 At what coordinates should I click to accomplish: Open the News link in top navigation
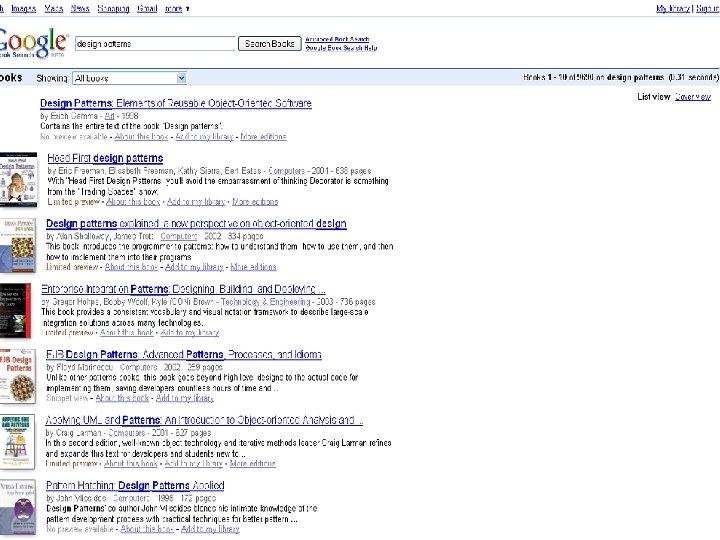pos(80,8)
